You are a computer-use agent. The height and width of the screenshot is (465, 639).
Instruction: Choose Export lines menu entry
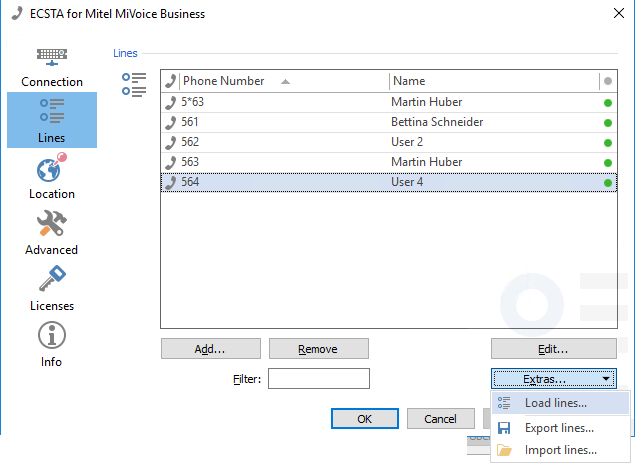tap(559, 428)
